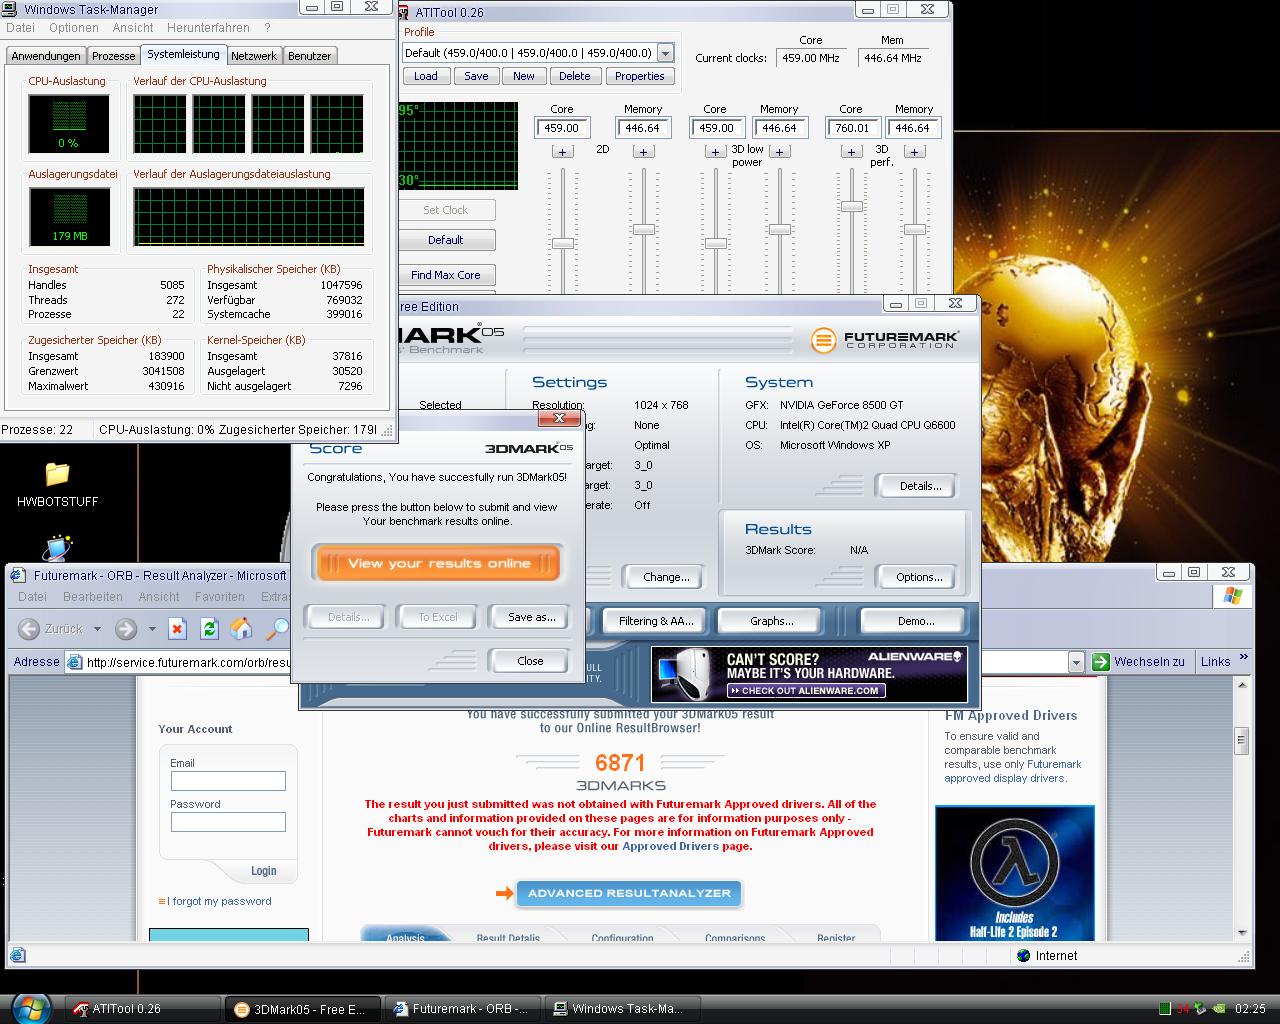Click the 2D Memory slider handle
This screenshot has width=1280, height=1024.
click(x=644, y=229)
